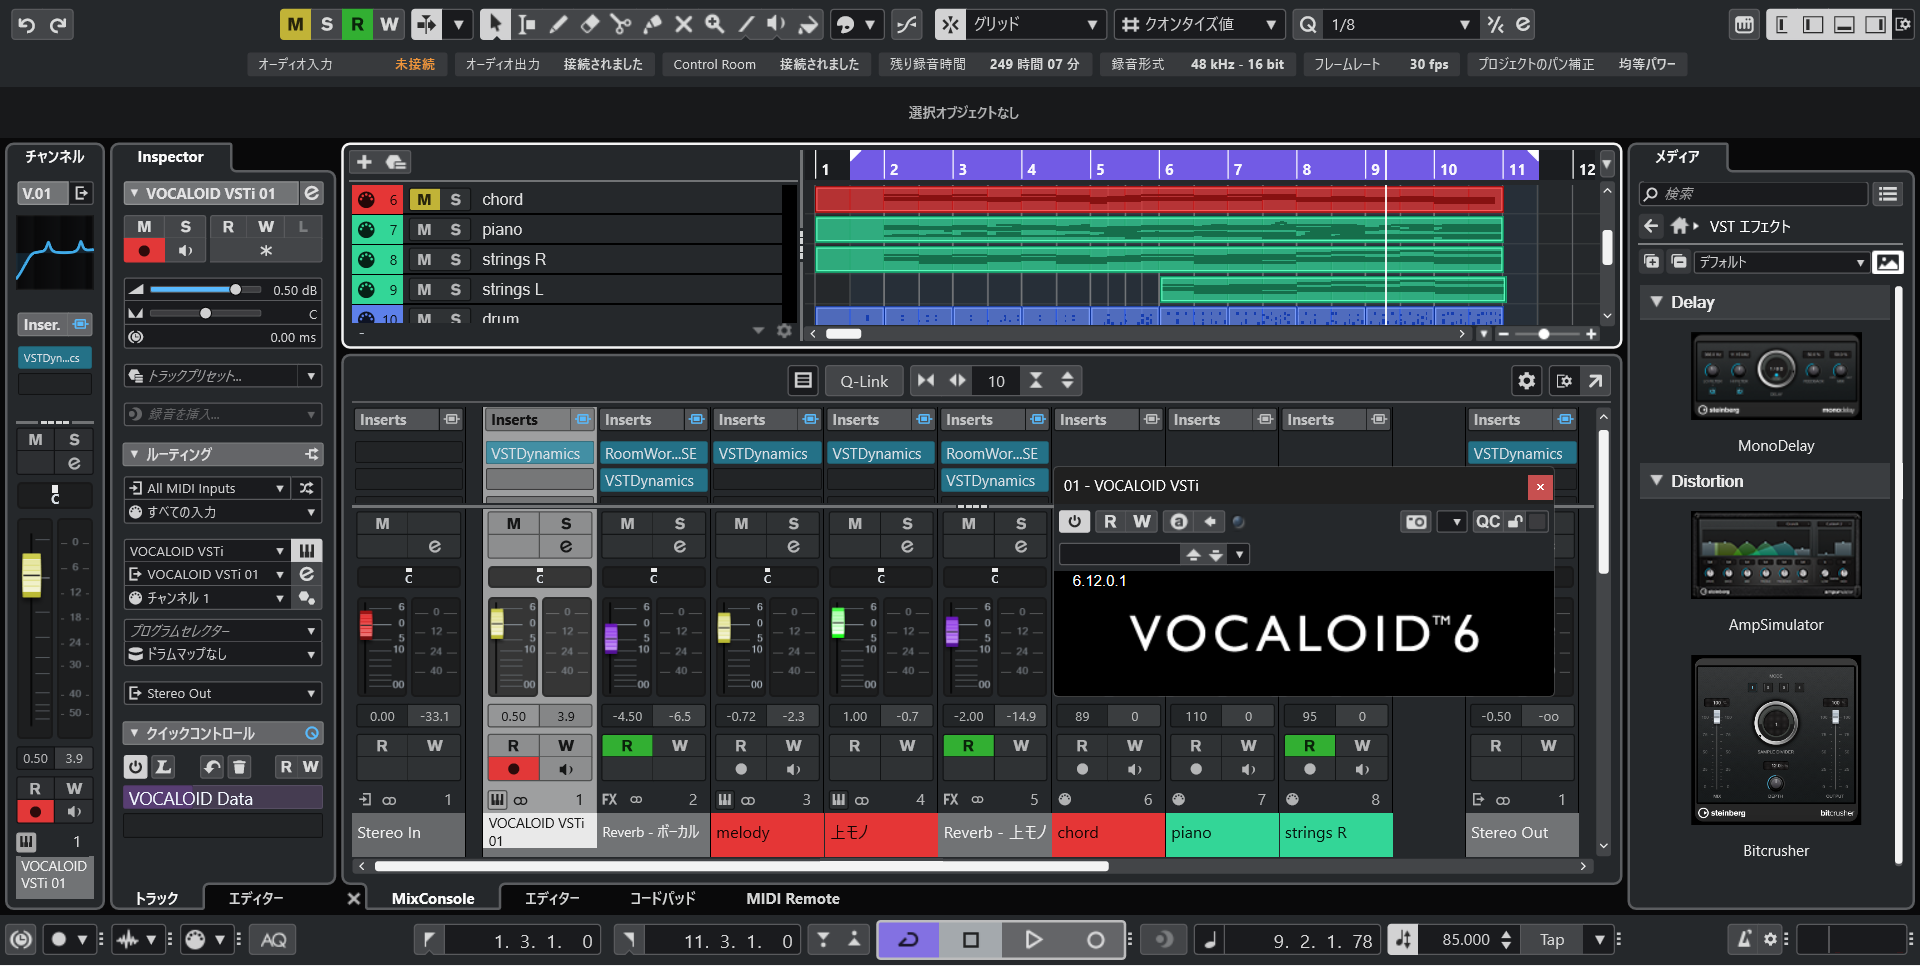
Task: Toggle global Solo state button S
Action: click(327, 25)
